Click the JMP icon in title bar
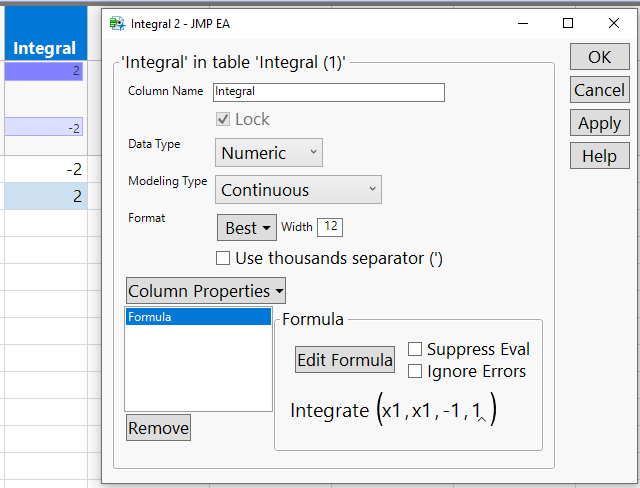640x488 pixels. coord(117,22)
